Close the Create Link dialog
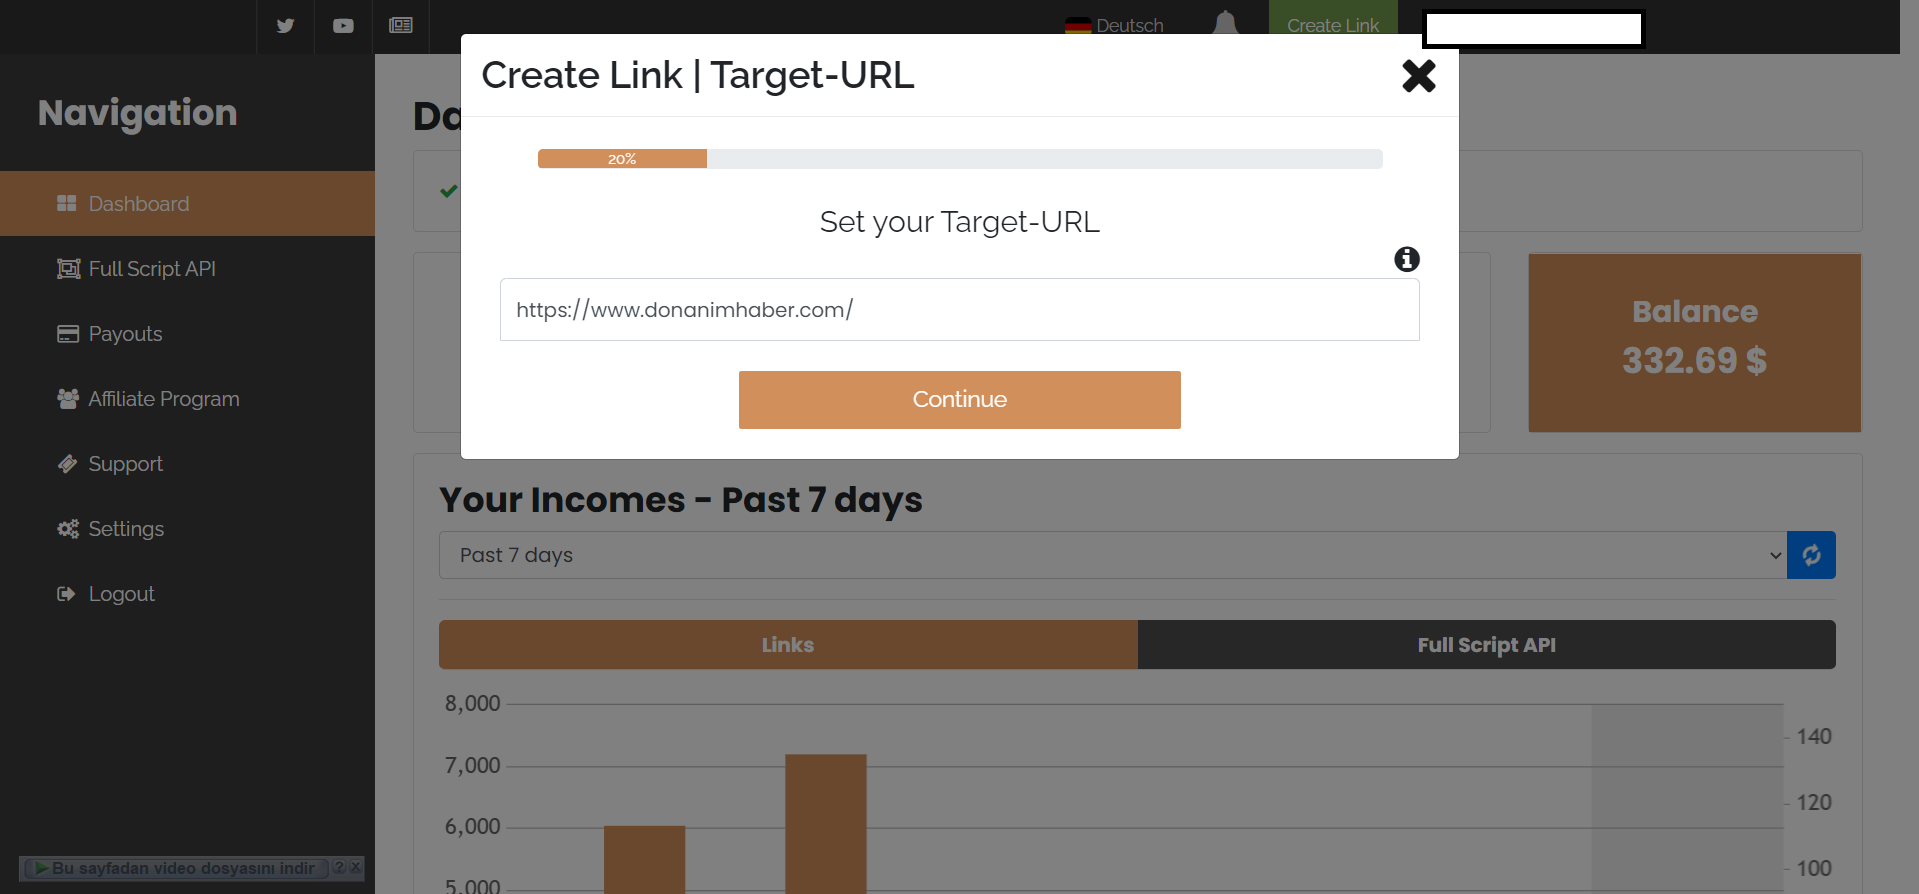The height and width of the screenshot is (894, 1919). tap(1418, 76)
